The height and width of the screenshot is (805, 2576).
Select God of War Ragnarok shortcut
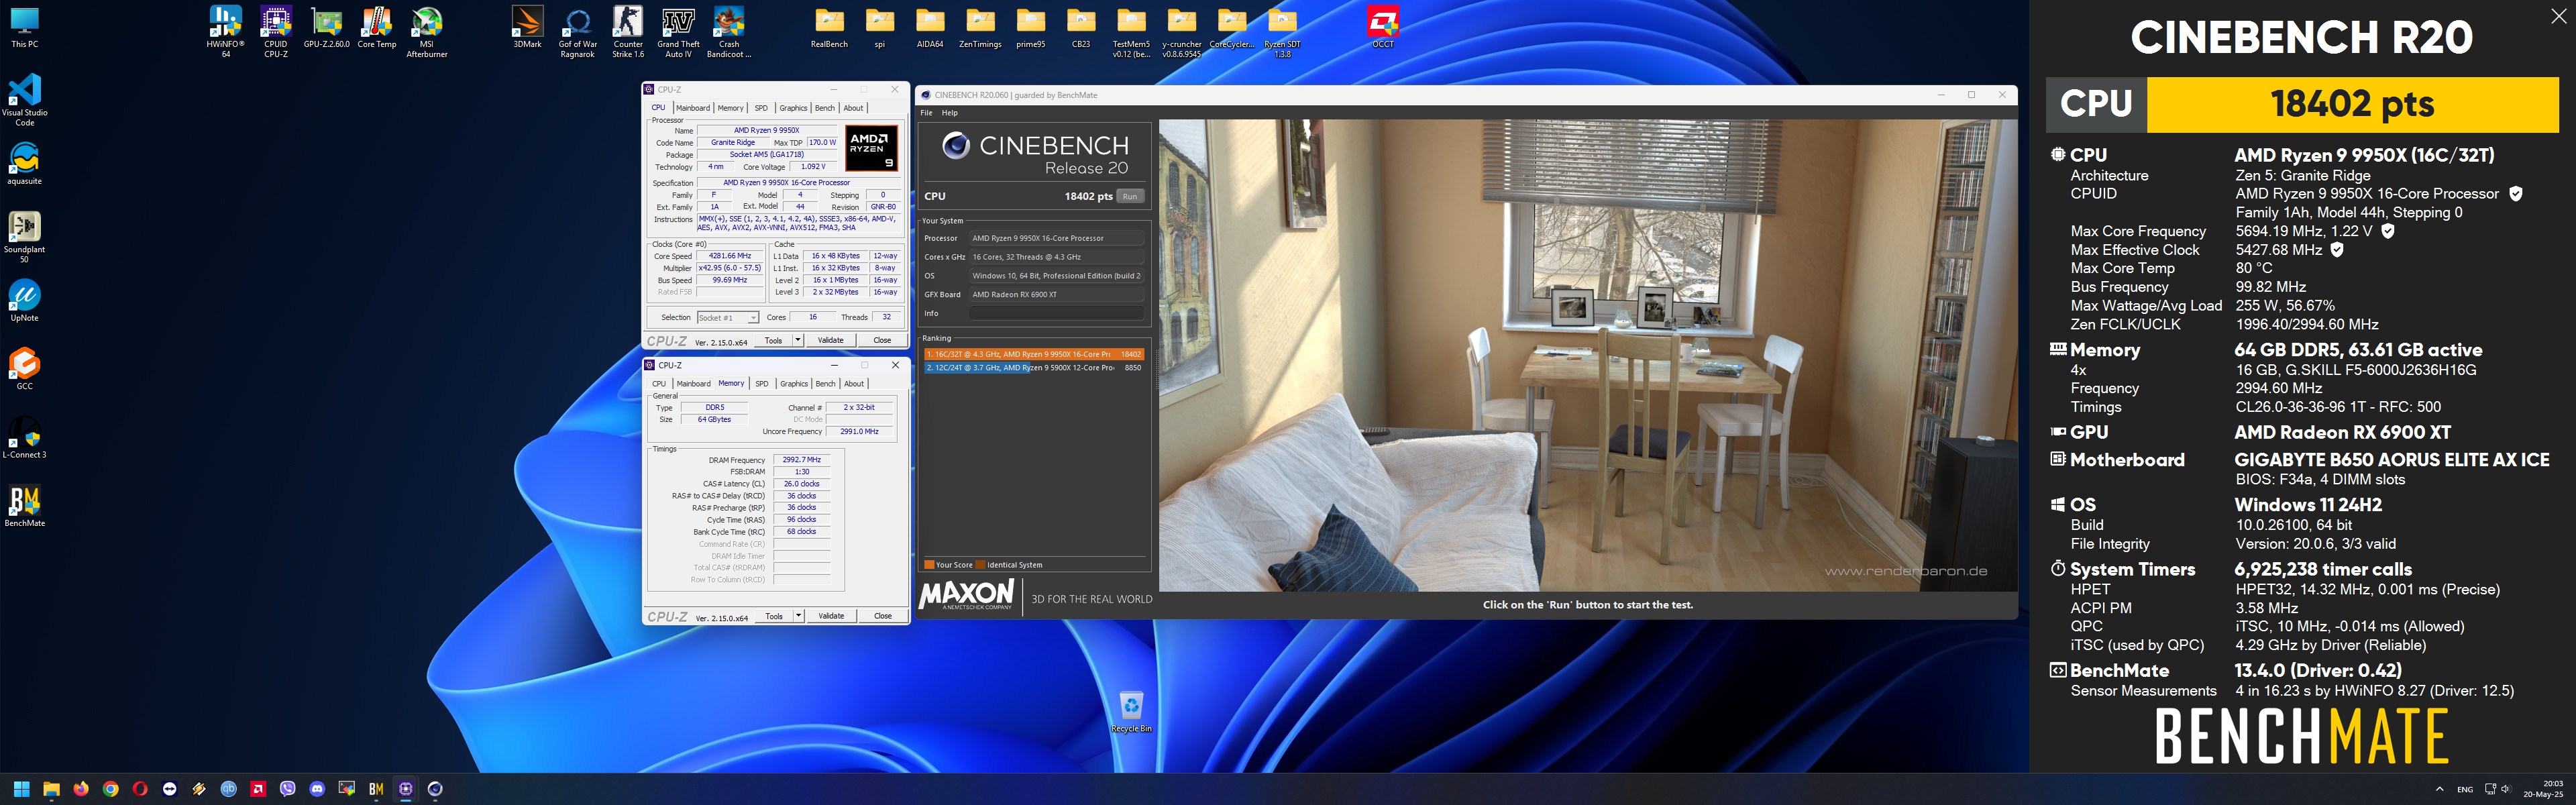click(x=577, y=32)
